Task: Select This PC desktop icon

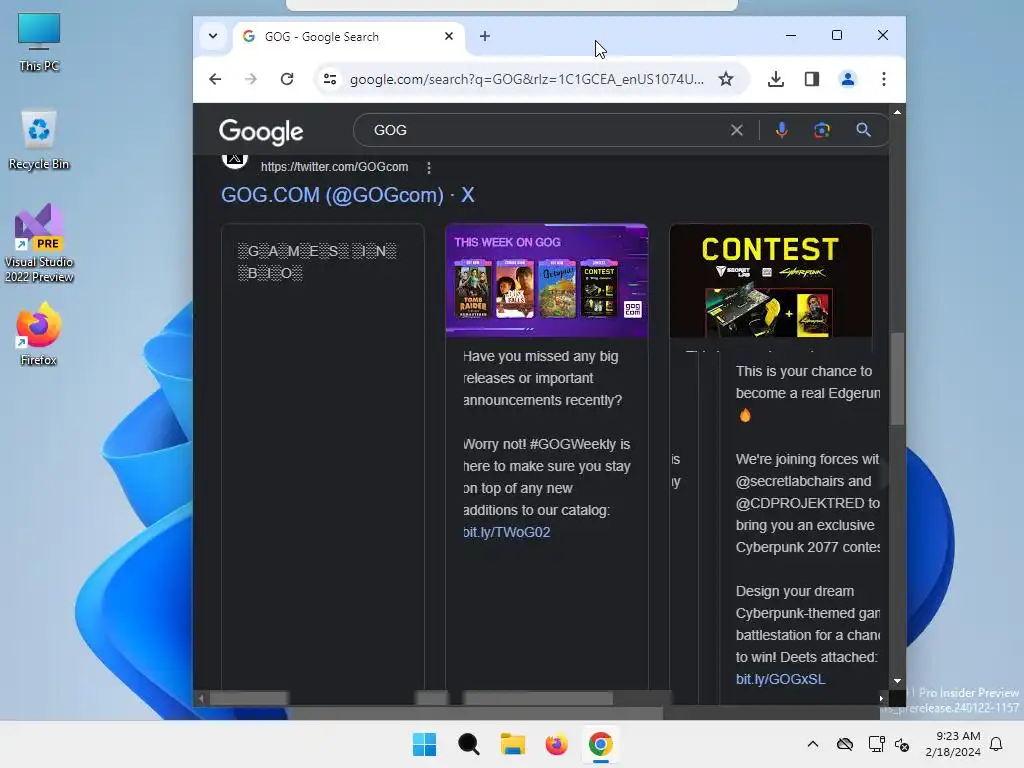Action: [39, 42]
